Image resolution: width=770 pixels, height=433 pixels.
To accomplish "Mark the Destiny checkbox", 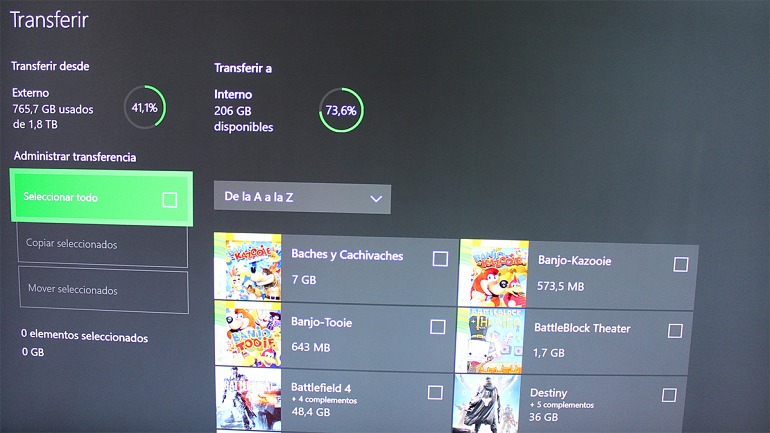I will click(669, 395).
